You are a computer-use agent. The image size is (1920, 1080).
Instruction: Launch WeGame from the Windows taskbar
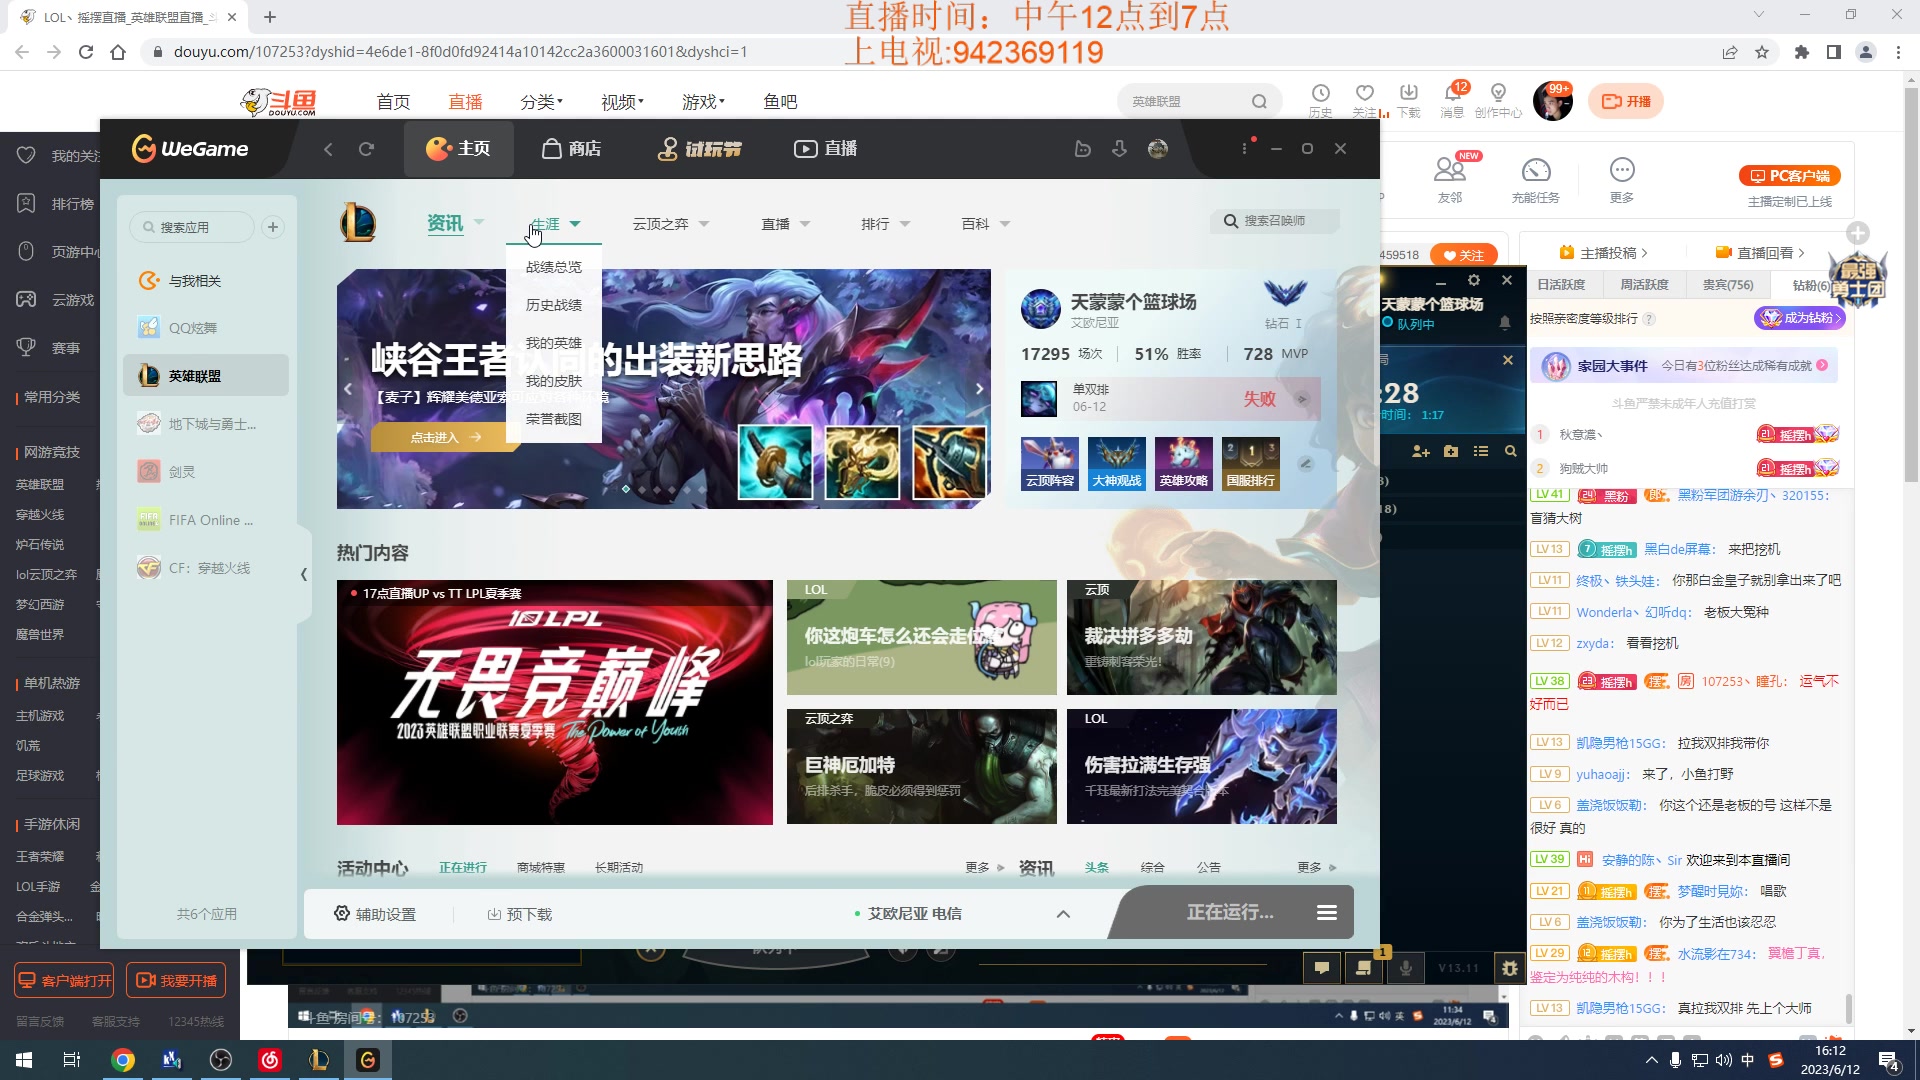367,1059
